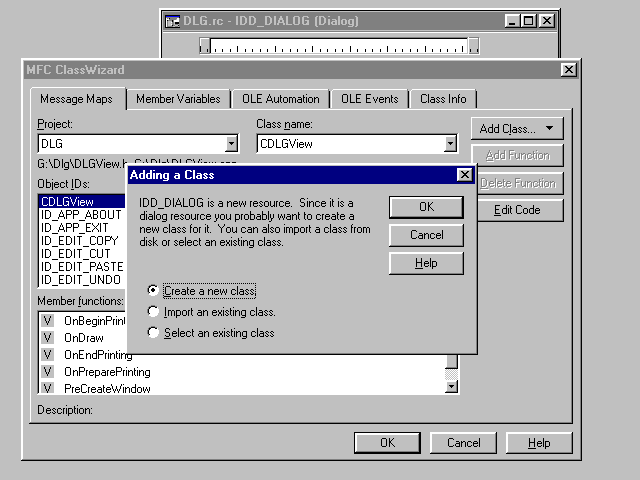Click the V icon beside OnPreparePrinting
640x480 pixels.
pyautogui.click(x=48, y=372)
